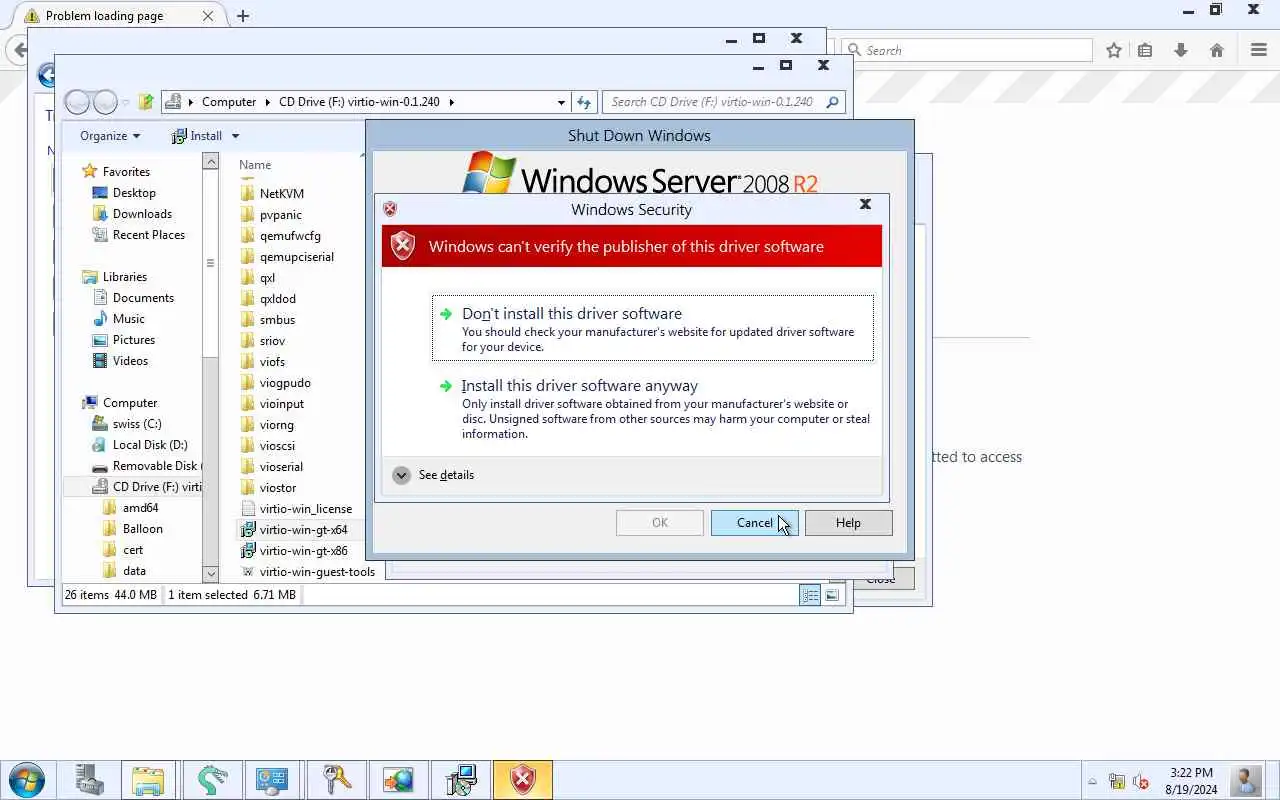
Task: Select virtio-win-gt-x86 installer
Action: click(303, 551)
